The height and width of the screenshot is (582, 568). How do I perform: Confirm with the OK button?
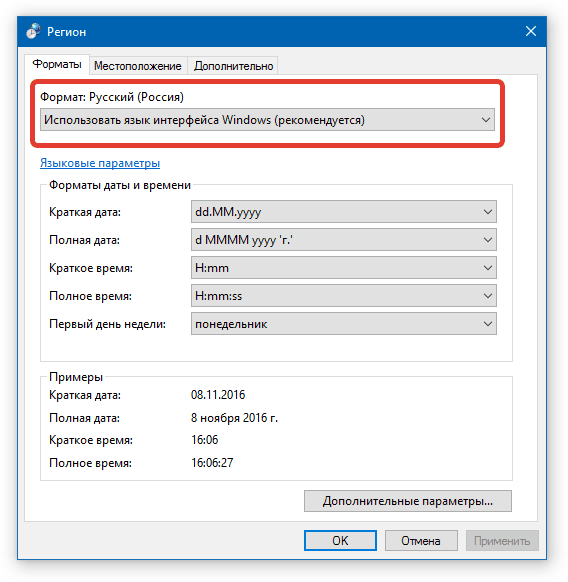coord(340,540)
